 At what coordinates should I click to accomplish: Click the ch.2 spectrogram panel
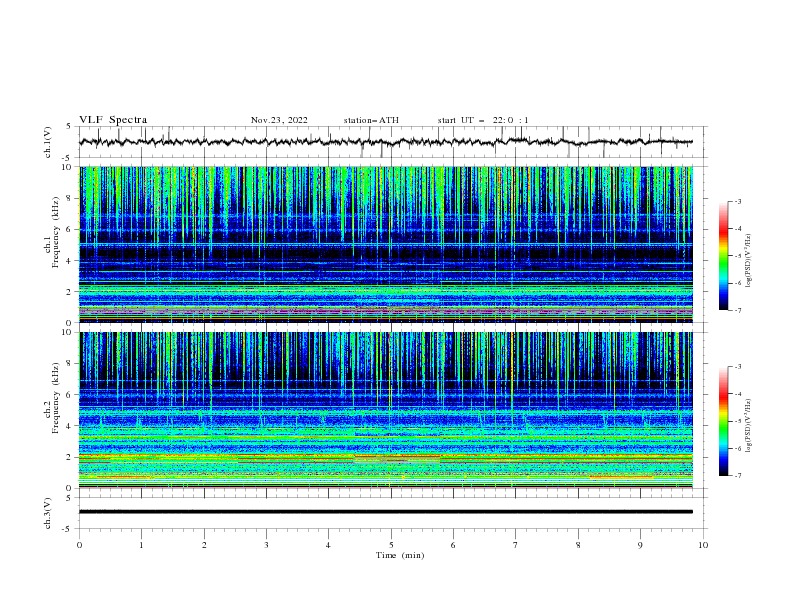[x=386, y=410]
